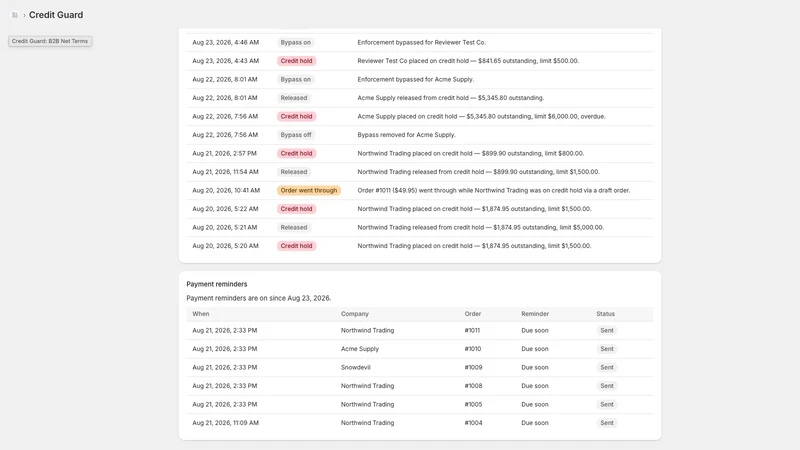Click Snowdevil company in reminders table

coord(356,368)
